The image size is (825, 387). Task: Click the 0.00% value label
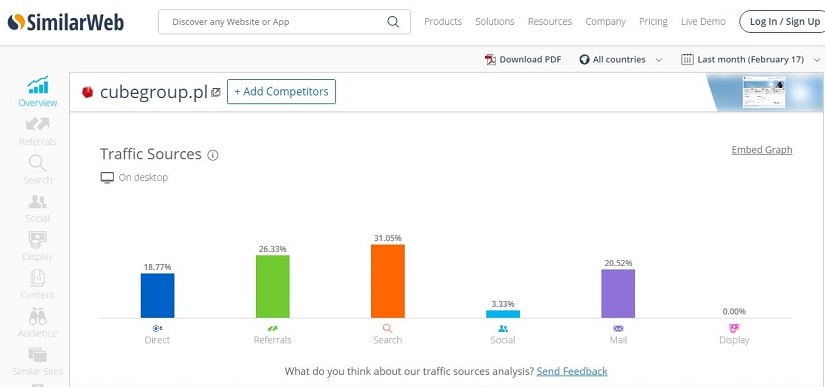734,311
